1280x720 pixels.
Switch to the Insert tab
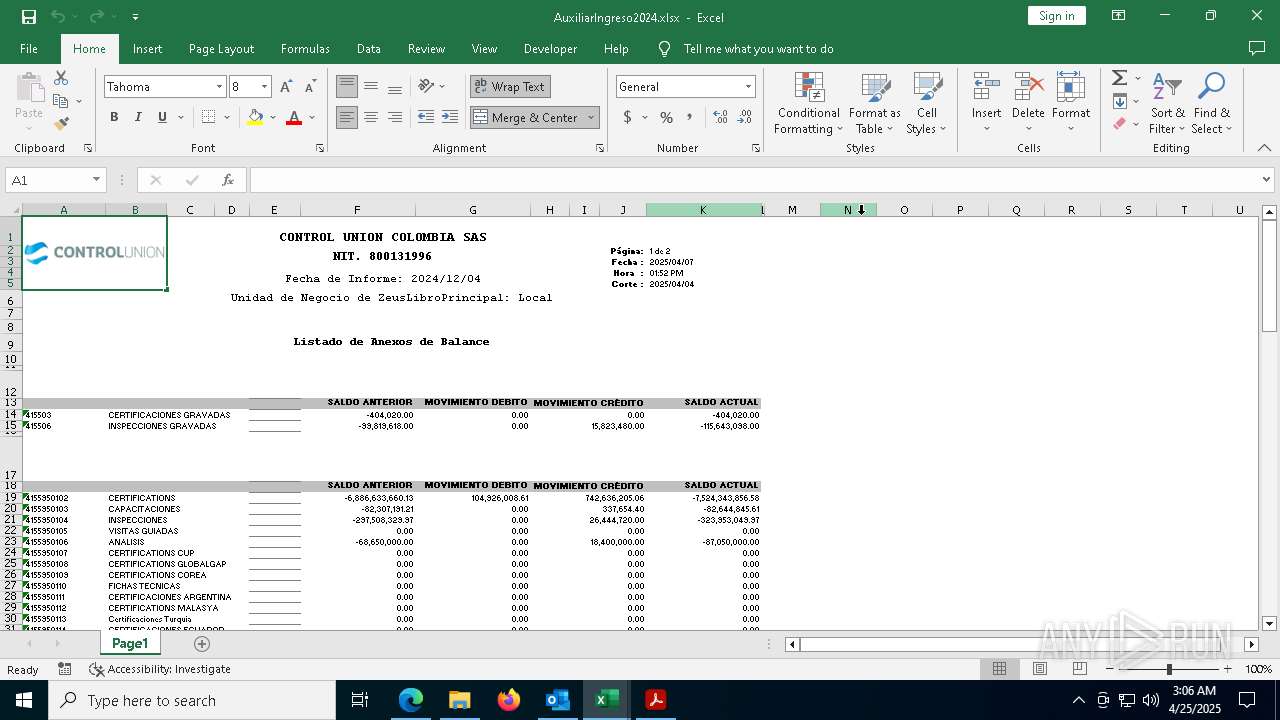(147, 49)
